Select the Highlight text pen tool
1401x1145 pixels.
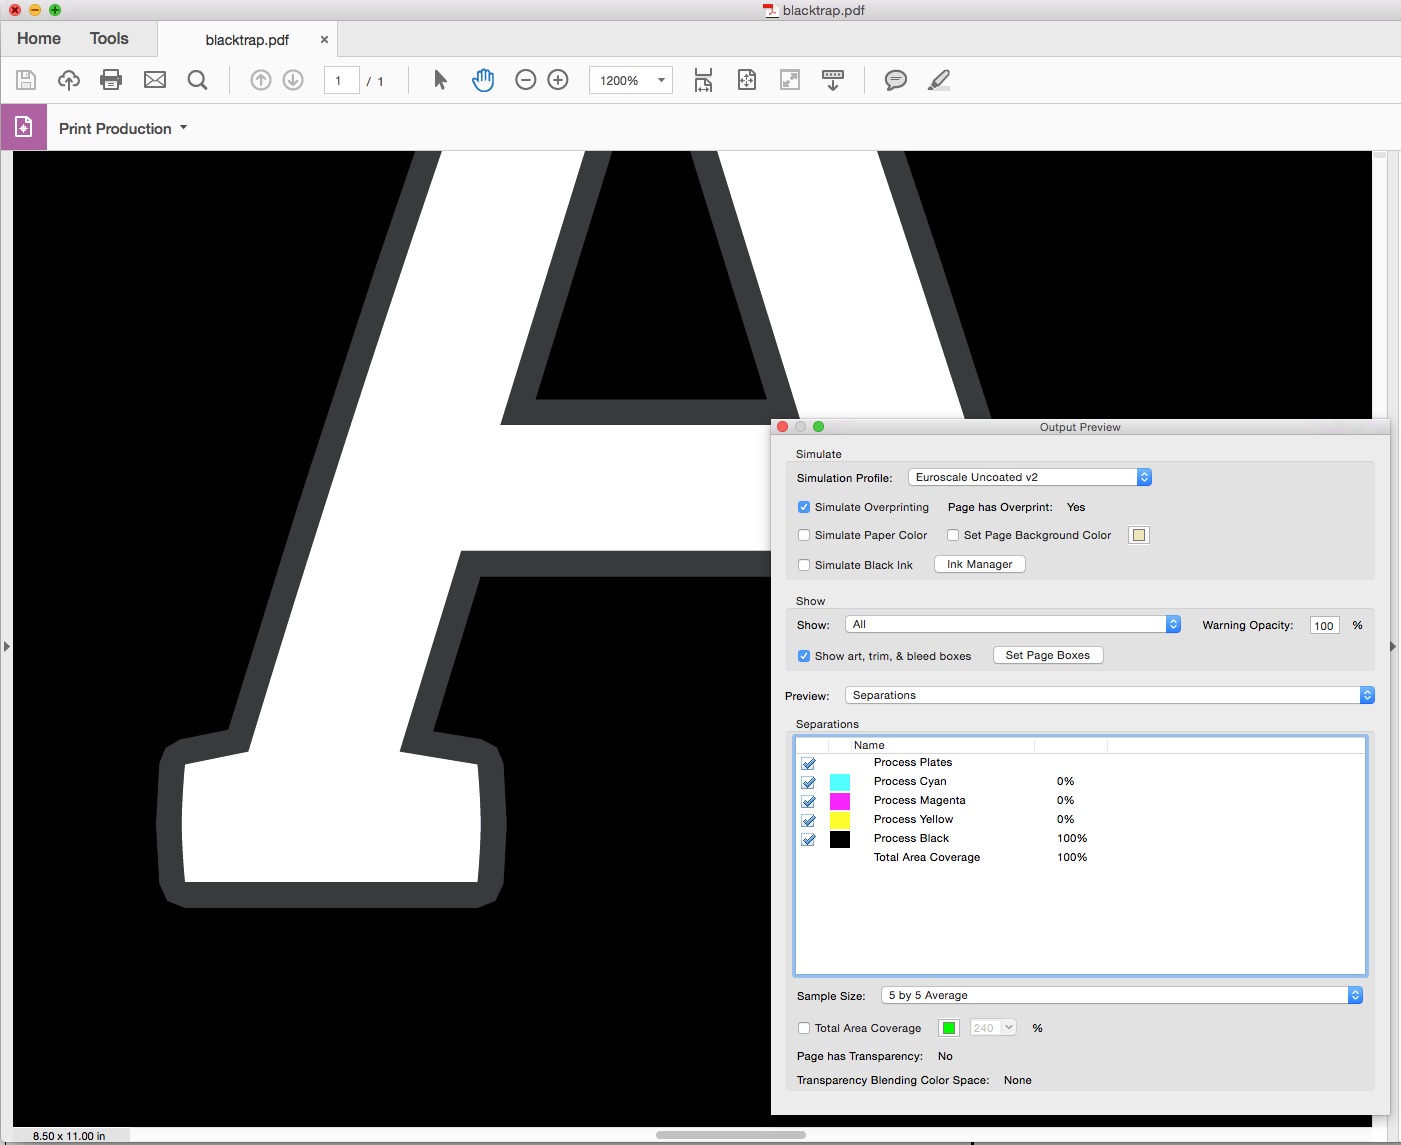[939, 80]
